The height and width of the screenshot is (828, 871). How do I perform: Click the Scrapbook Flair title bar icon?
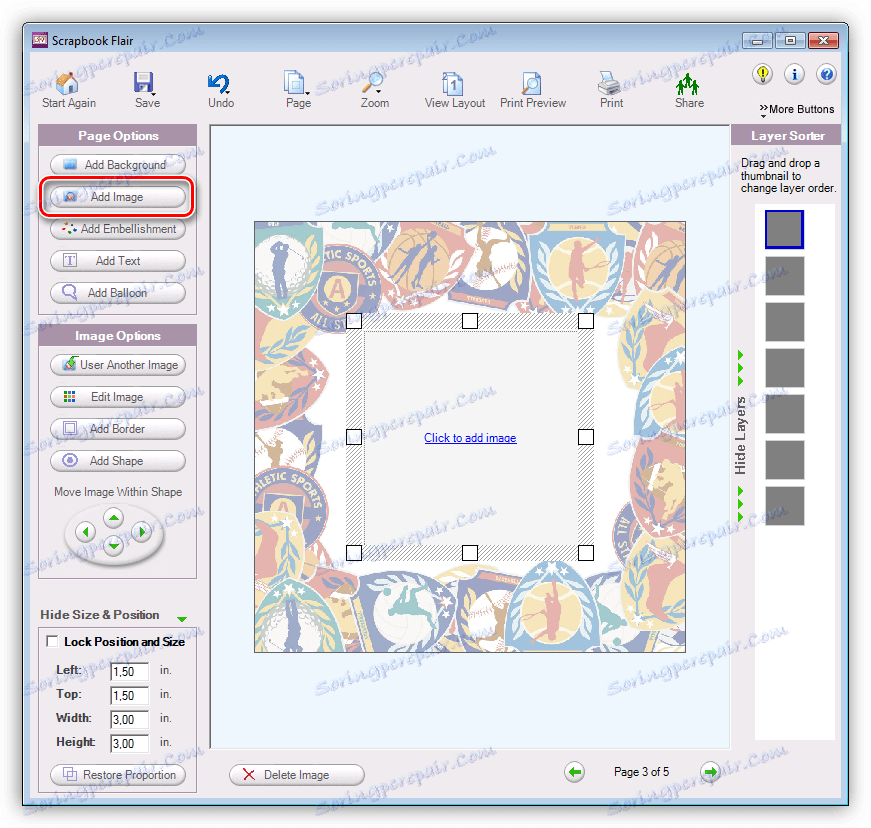pos(40,40)
